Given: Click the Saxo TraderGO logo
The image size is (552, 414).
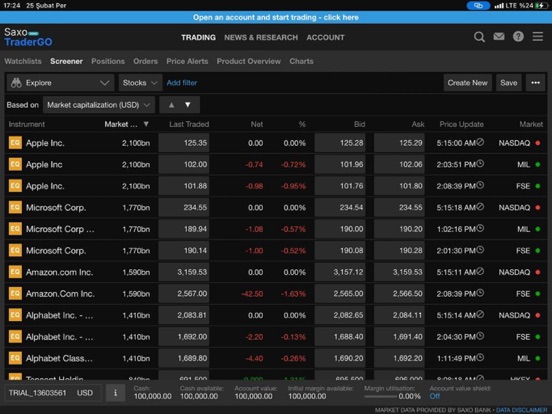Looking at the screenshot, I should click(28, 37).
